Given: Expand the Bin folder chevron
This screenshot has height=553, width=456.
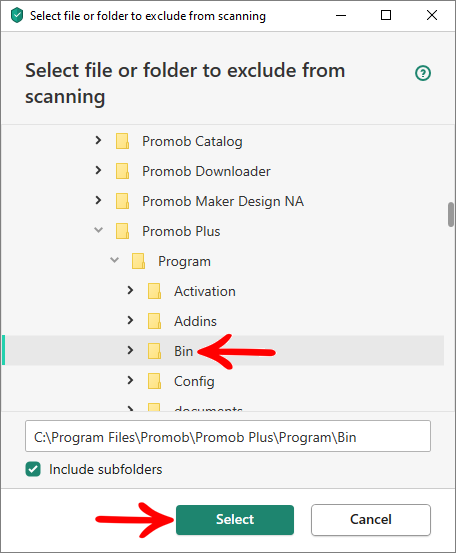Looking at the screenshot, I should click(x=130, y=350).
